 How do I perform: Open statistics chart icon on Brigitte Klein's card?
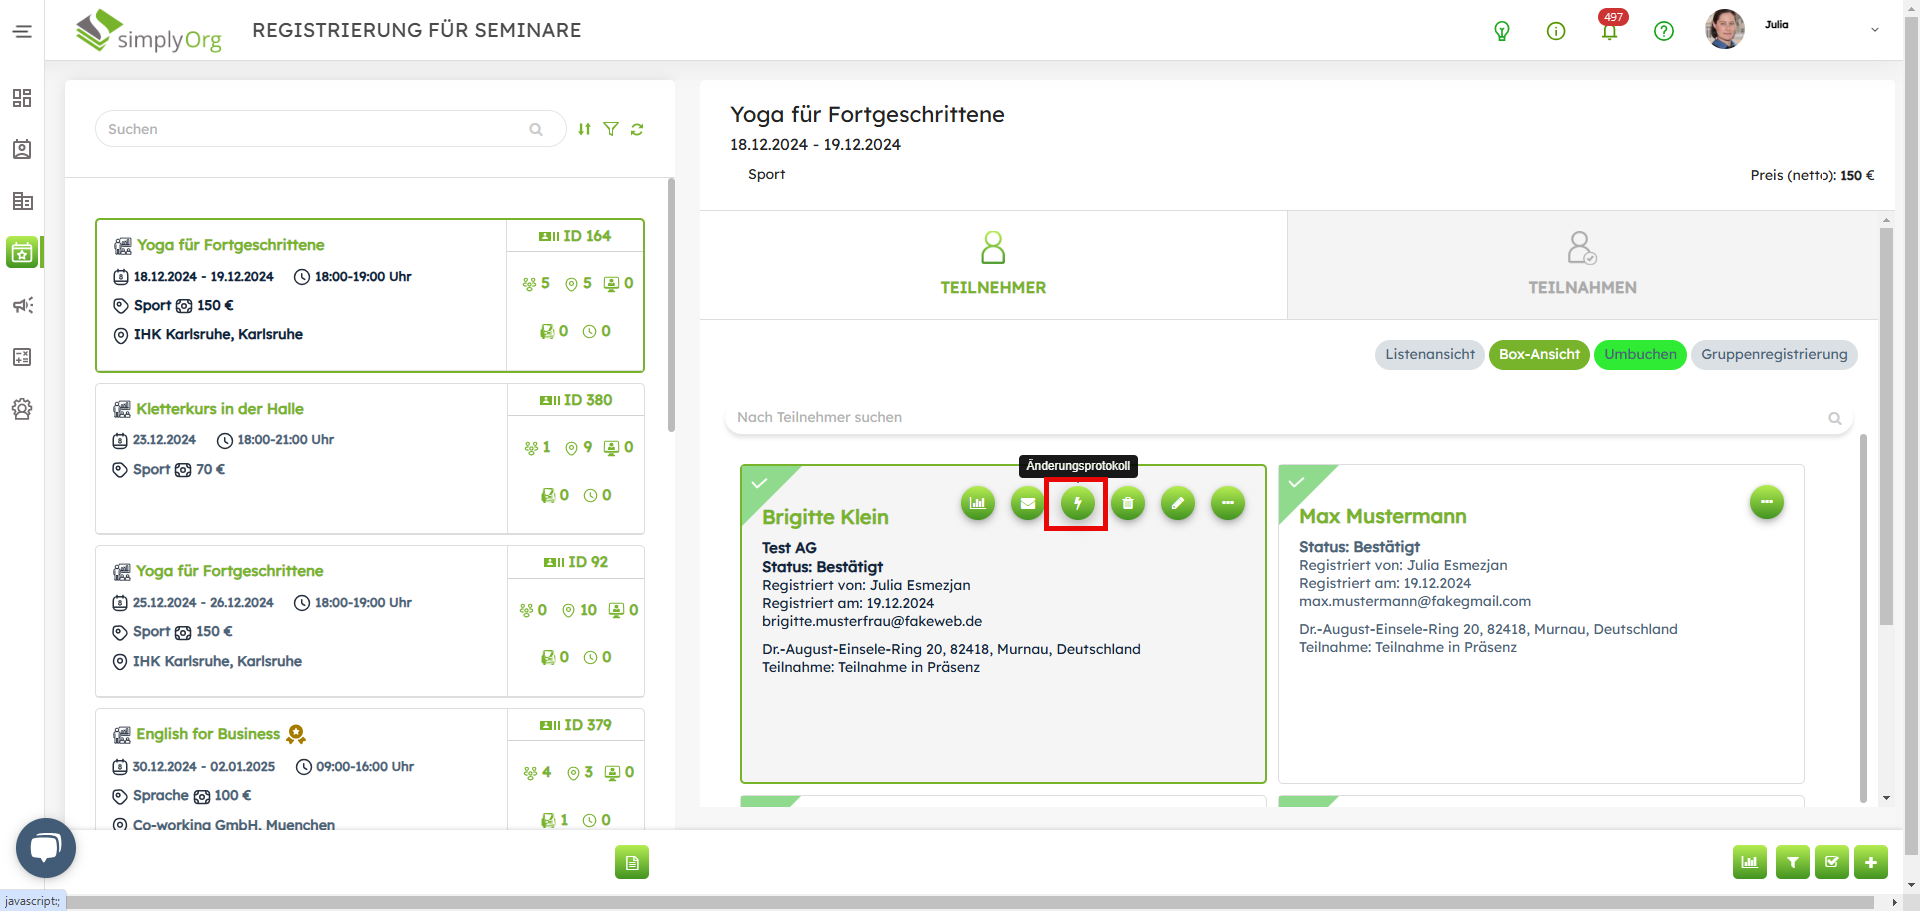[977, 504]
